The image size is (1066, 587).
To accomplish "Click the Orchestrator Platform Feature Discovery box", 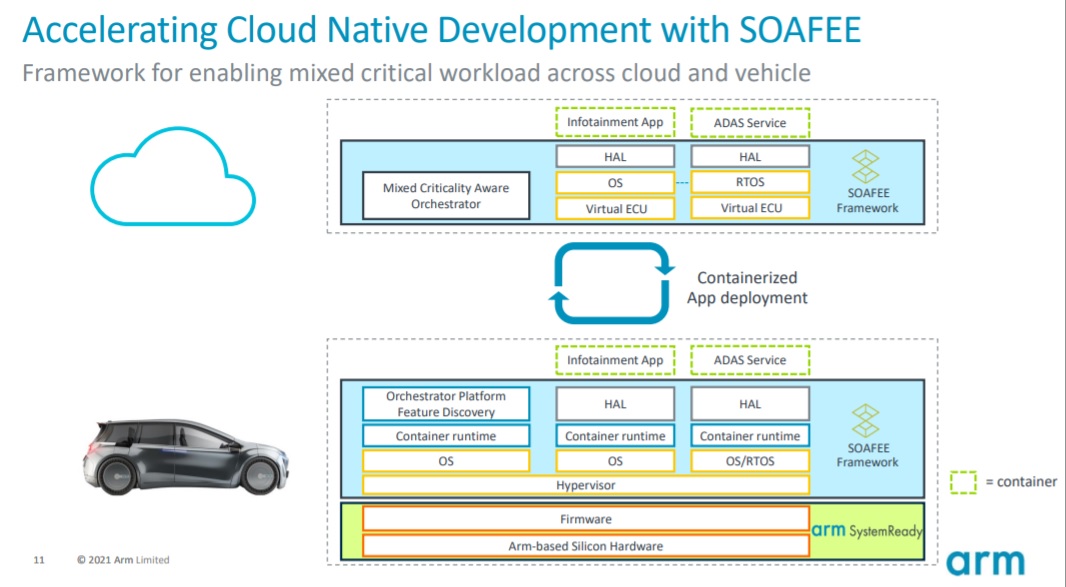I will tap(446, 404).
